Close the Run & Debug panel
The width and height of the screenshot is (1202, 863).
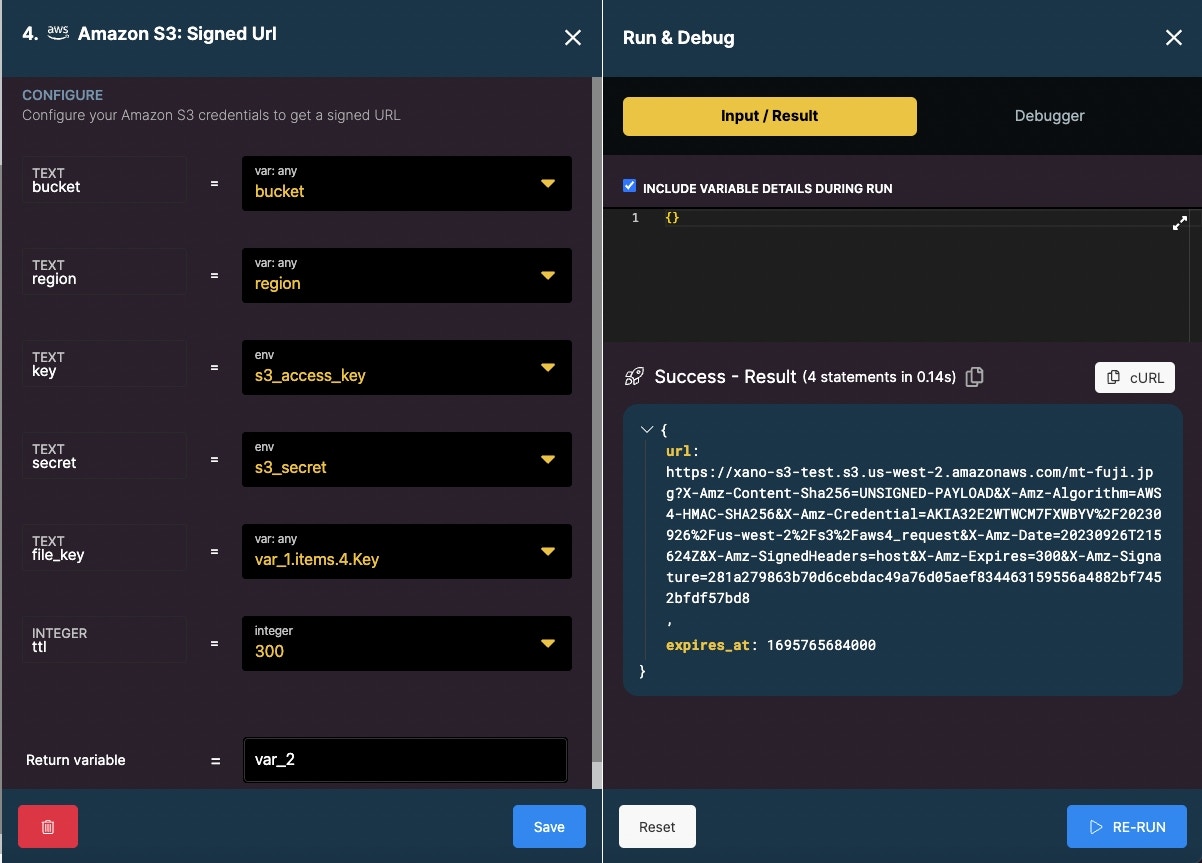click(1174, 38)
